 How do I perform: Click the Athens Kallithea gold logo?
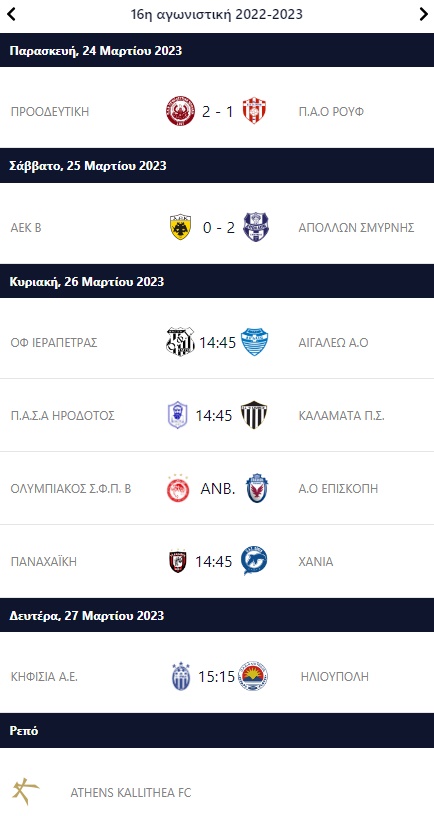[25, 792]
